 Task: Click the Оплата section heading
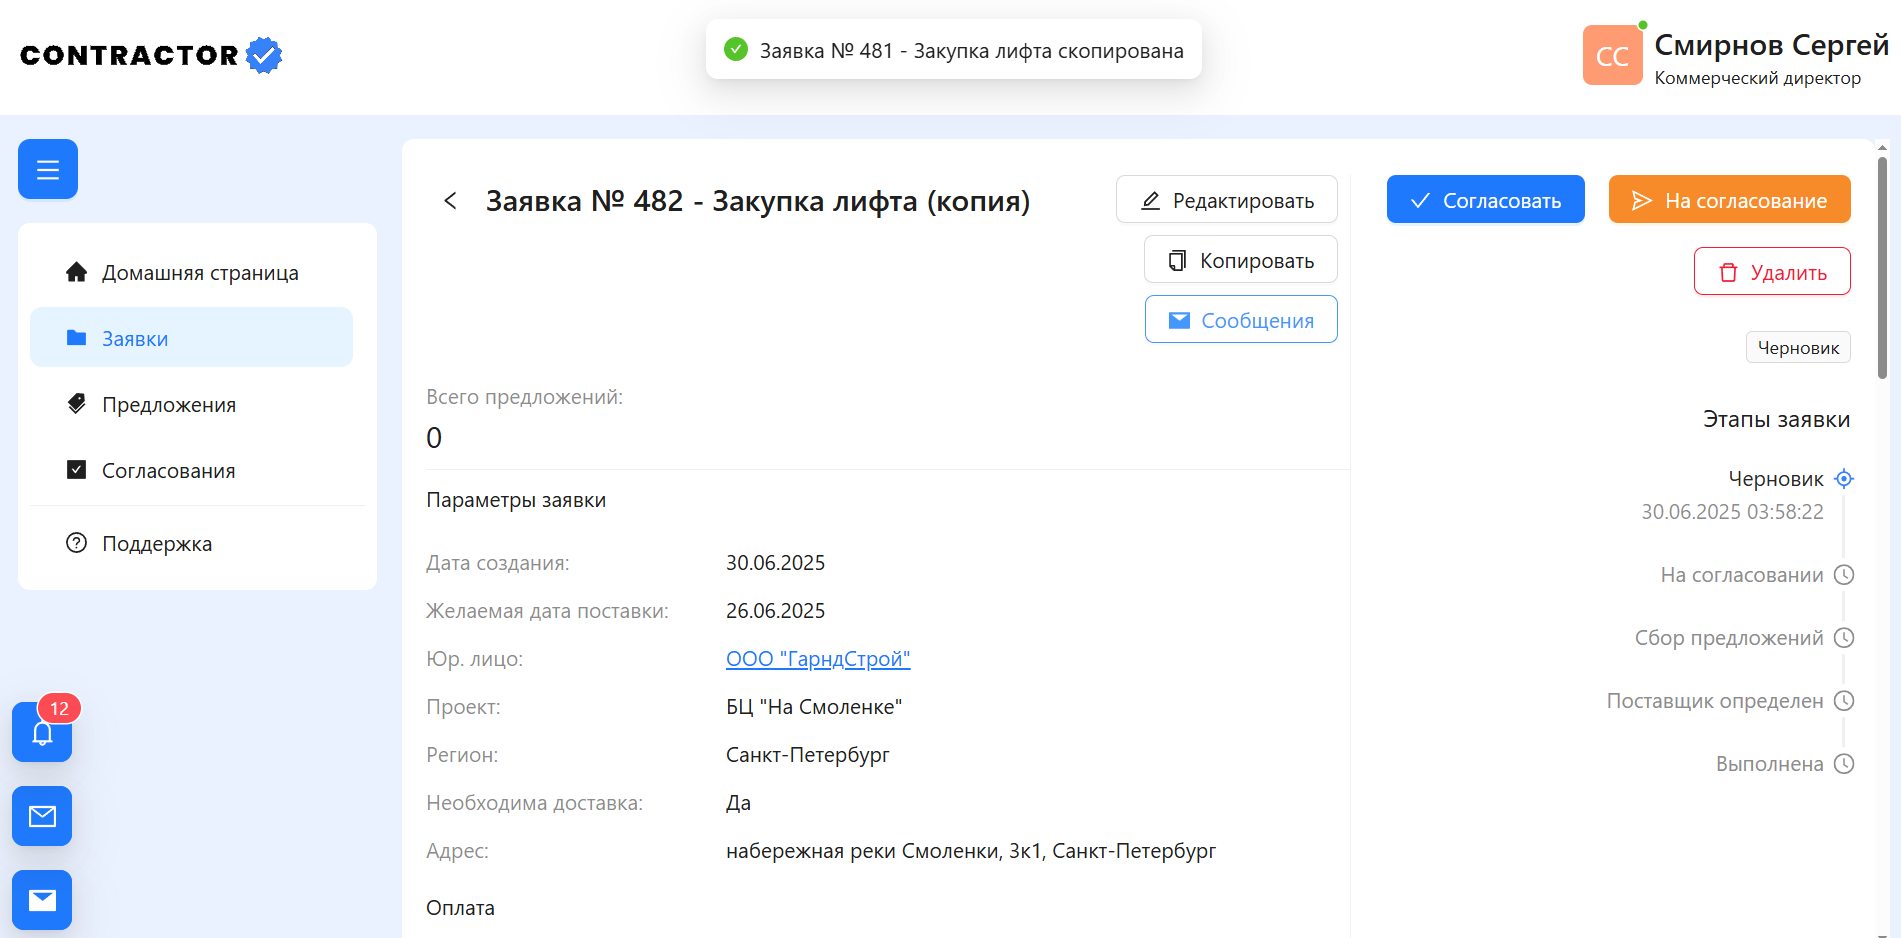pos(461,908)
